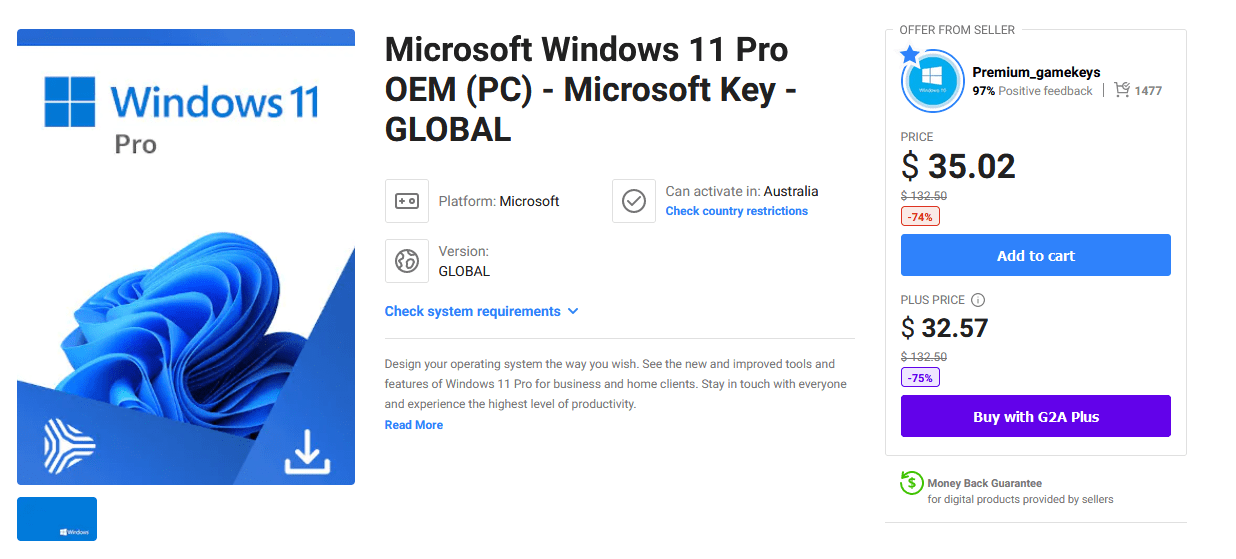Click the Money Back Guarantee icon
The image size is (1236, 559).
pos(911,483)
